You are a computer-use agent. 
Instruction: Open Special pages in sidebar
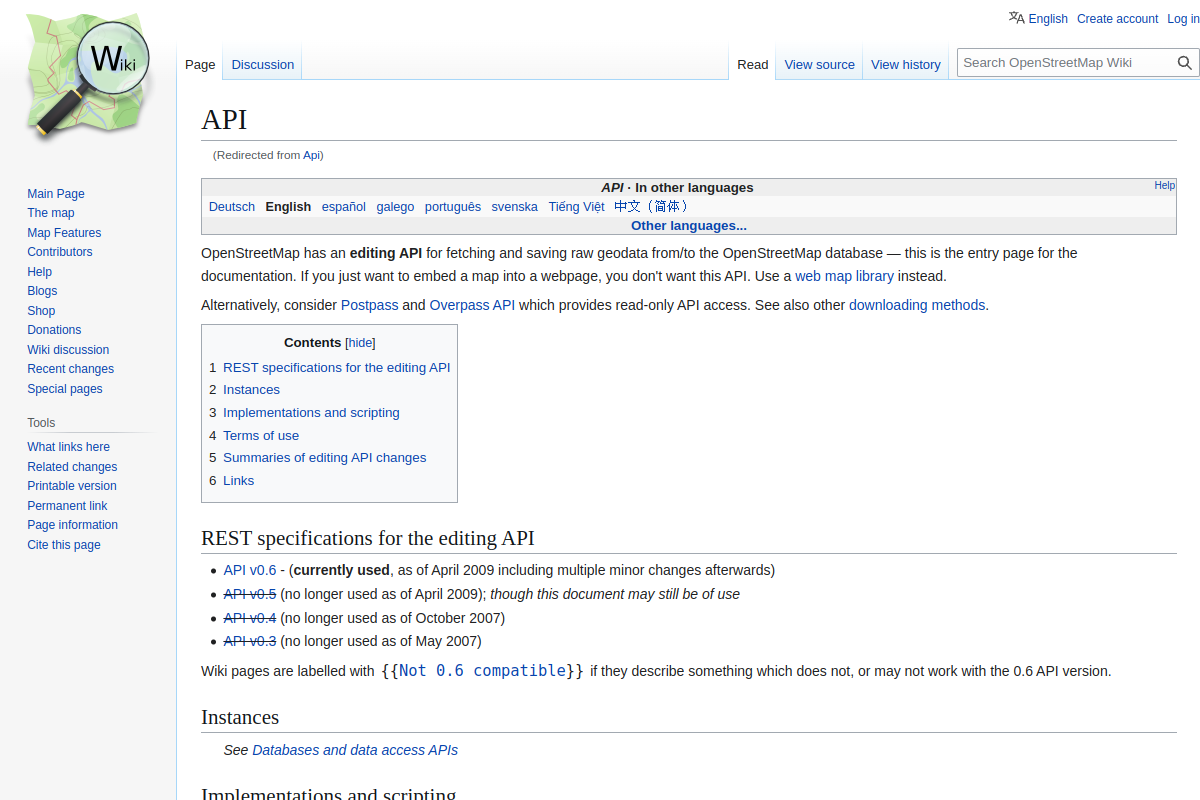click(65, 389)
